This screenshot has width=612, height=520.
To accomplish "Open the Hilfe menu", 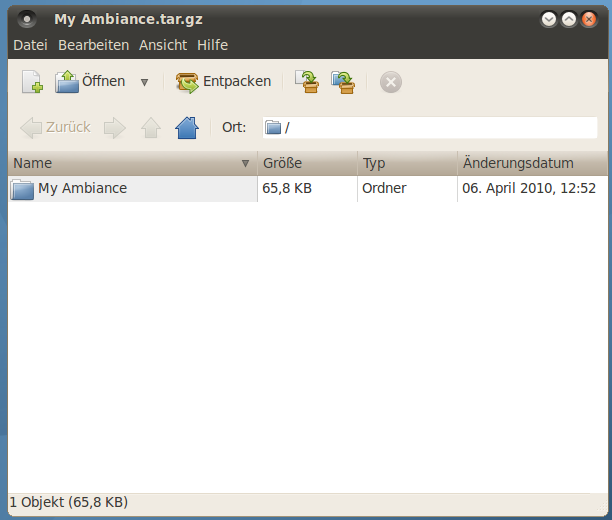I will point(213,45).
